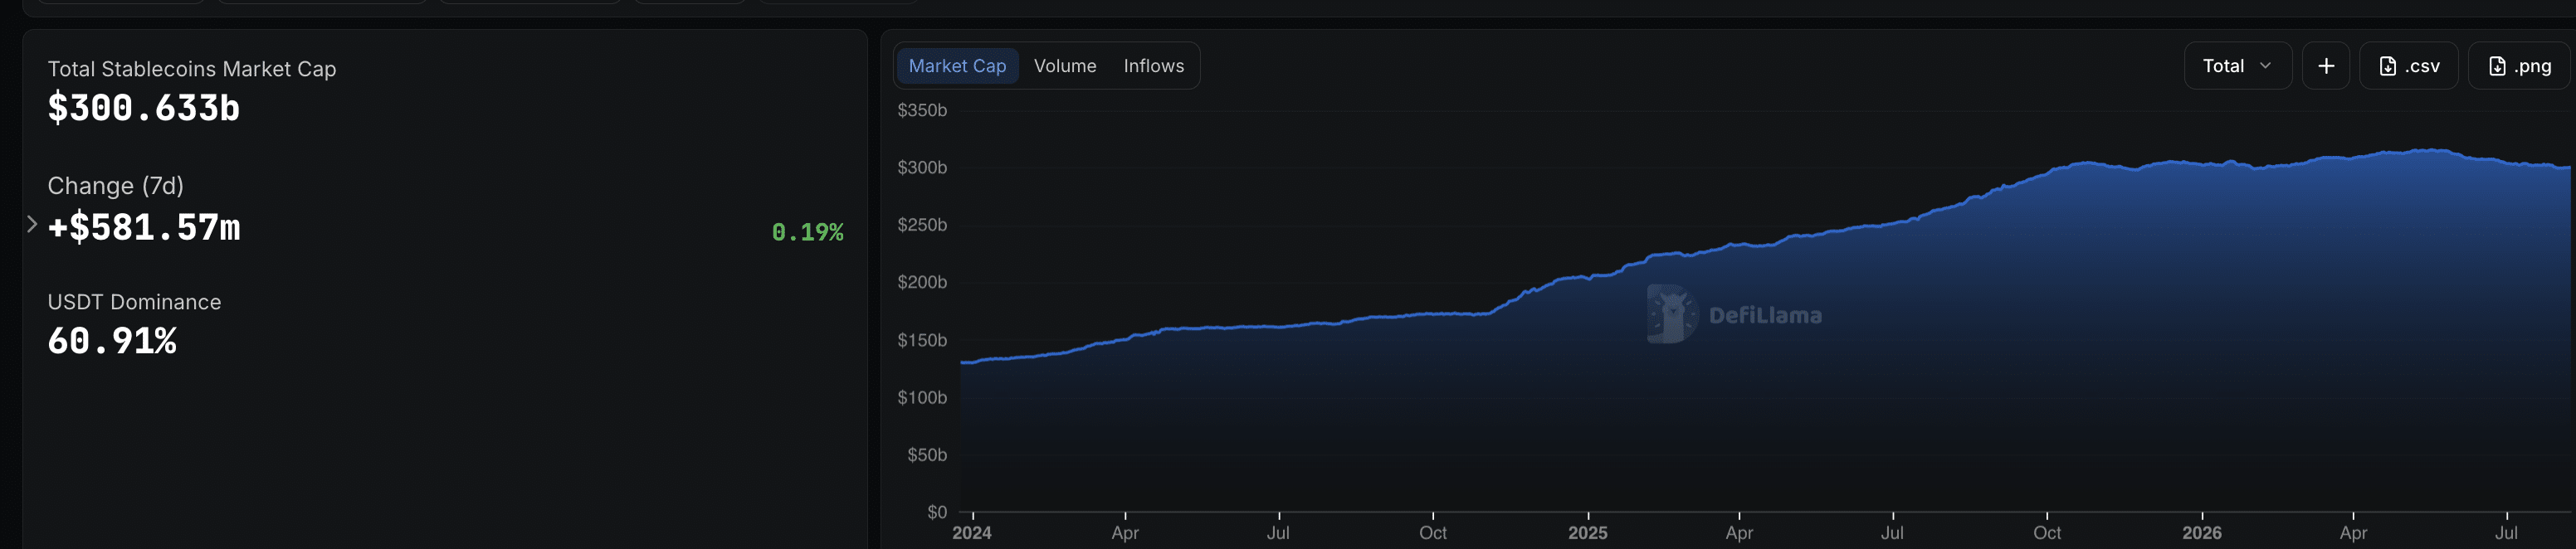
Task: Click the $300b y-axis label
Action: pyautogui.click(x=922, y=168)
